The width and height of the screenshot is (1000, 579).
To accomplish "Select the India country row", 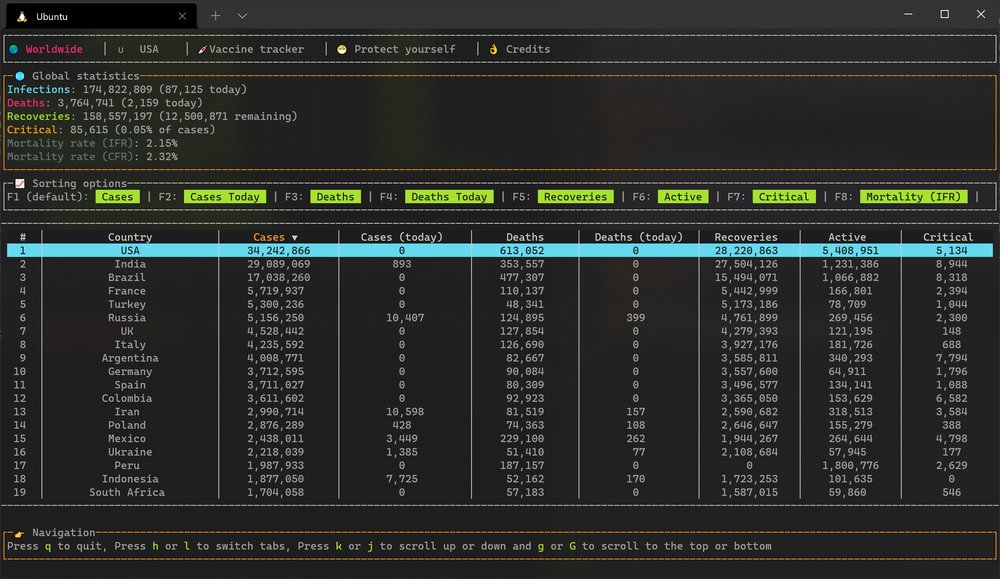I will click(x=499, y=264).
